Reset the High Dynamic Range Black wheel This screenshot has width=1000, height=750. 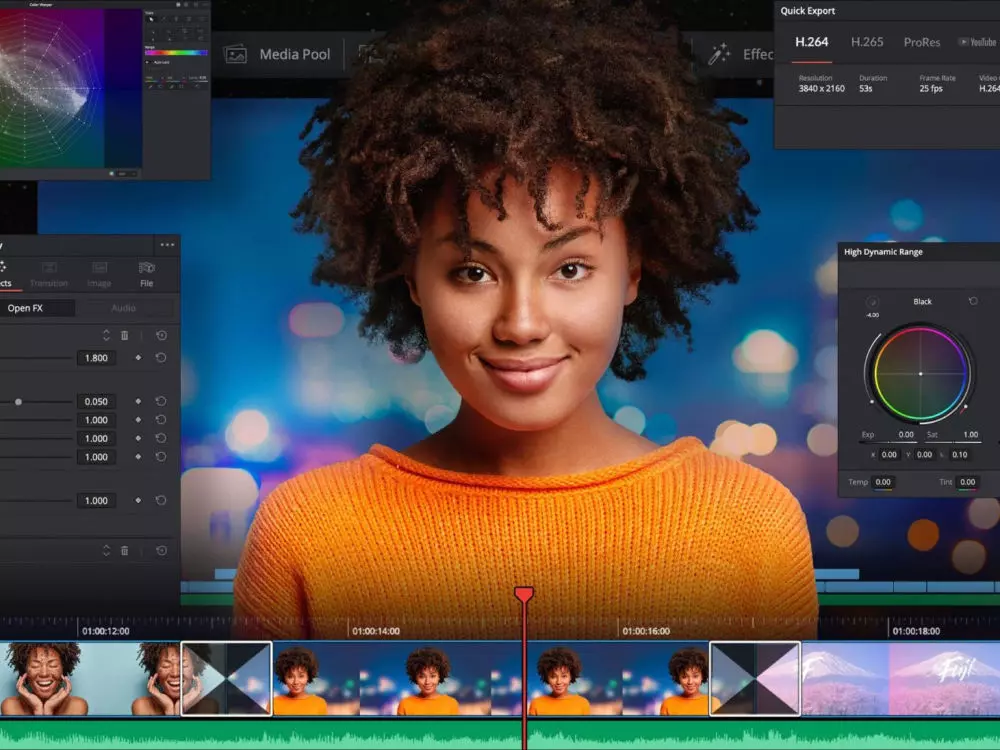point(972,302)
